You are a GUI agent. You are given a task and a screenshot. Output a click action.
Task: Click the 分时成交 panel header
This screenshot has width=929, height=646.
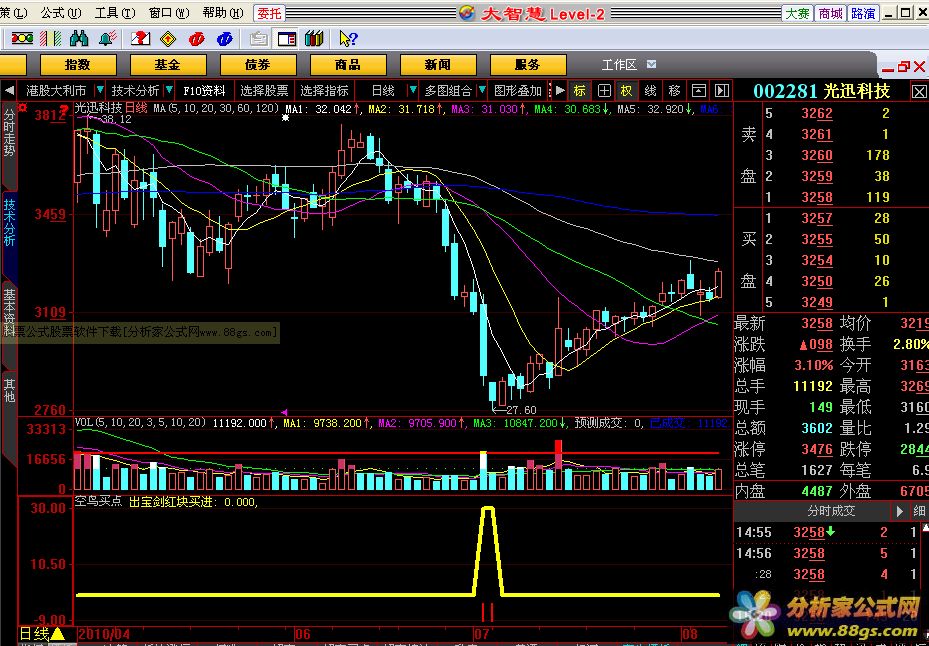(x=832, y=511)
